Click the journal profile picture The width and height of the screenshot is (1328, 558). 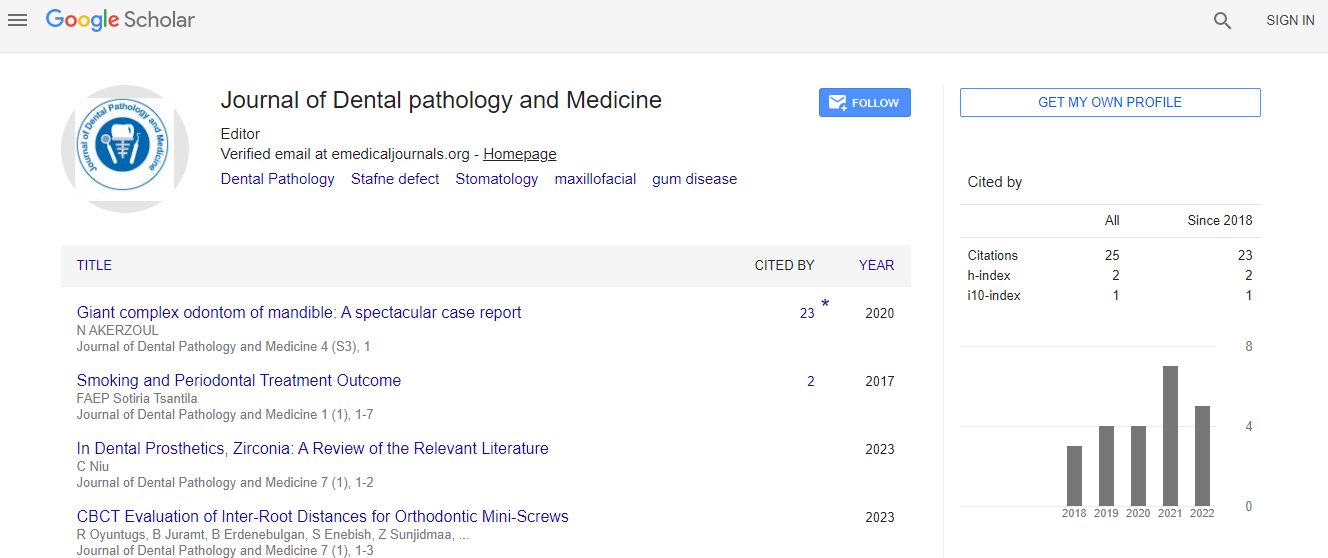[x=125, y=148]
